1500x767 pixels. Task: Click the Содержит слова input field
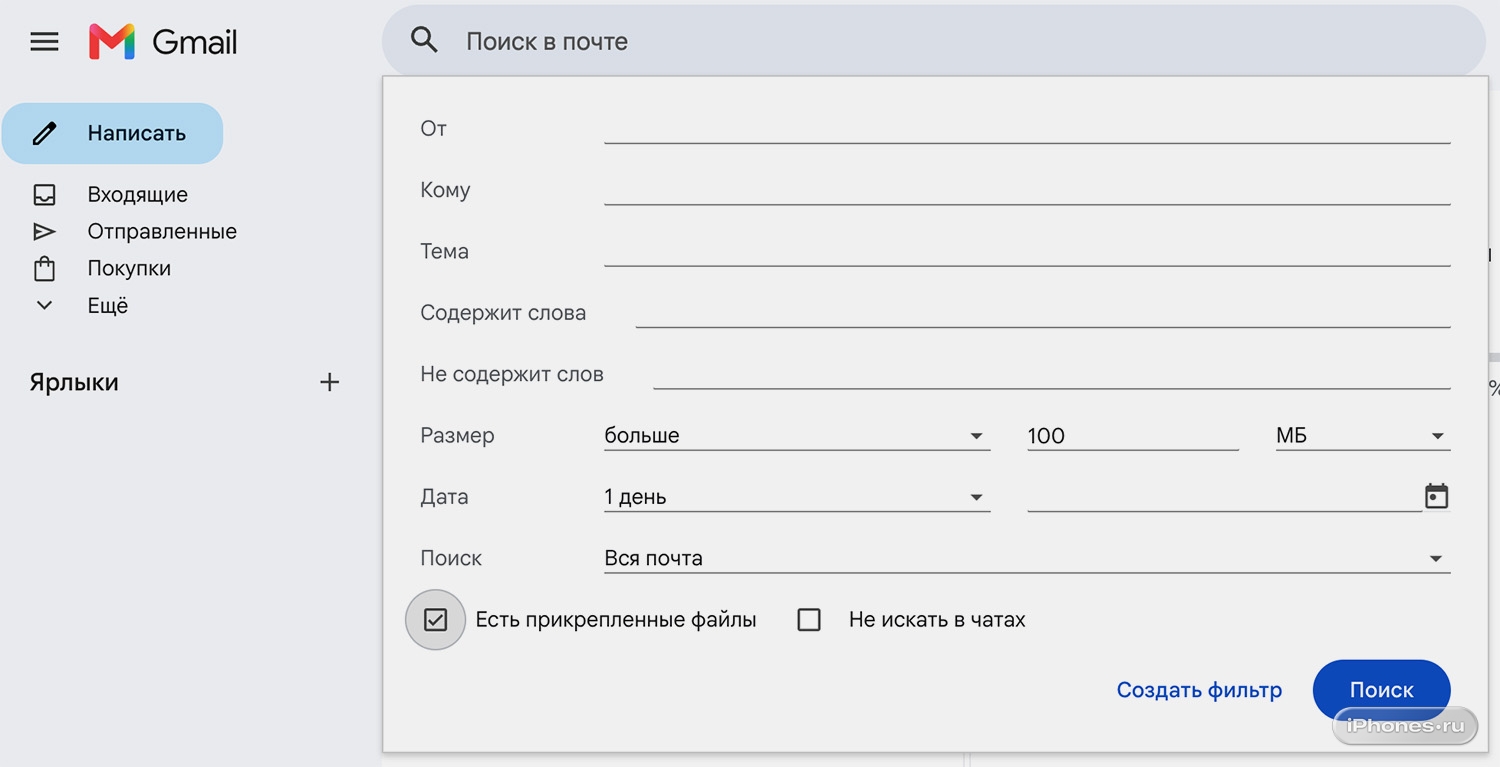pyautogui.click(x=1043, y=313)
